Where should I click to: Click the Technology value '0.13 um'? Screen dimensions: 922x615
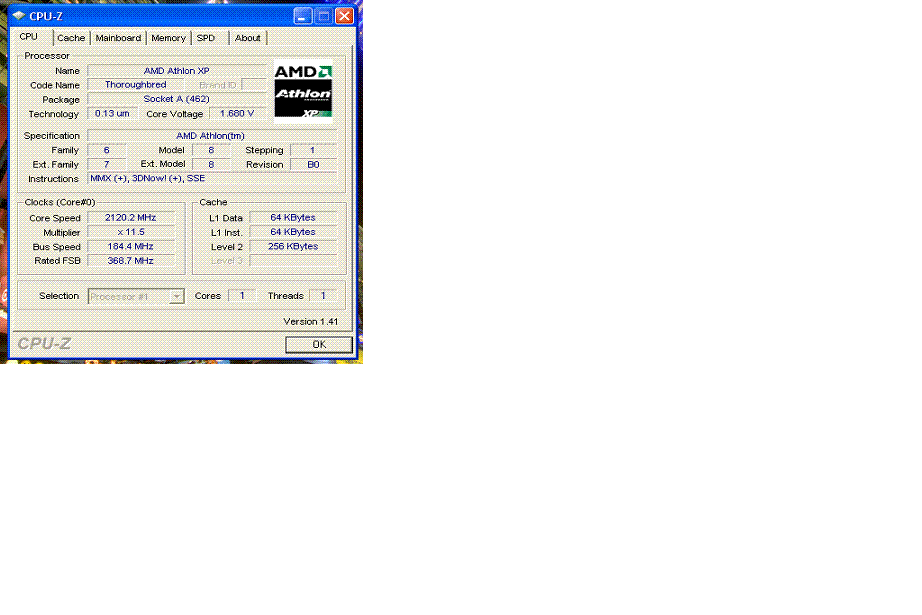click(112, 113)
